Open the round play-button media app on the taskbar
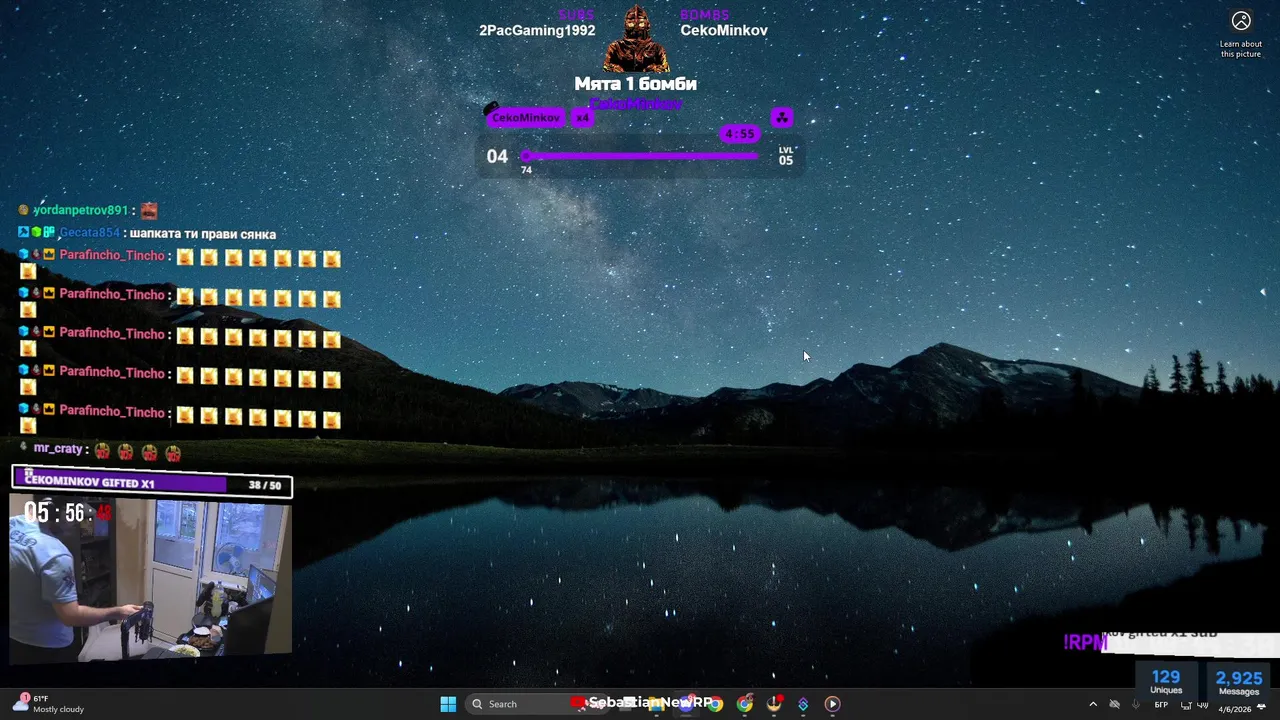Viewport: 1280px width, 720px height. point(832,704)
